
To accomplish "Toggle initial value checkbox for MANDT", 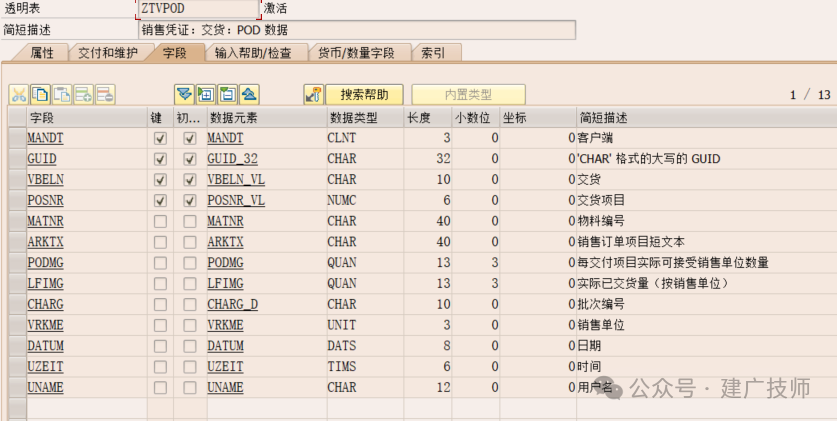I will click(189, 138).
